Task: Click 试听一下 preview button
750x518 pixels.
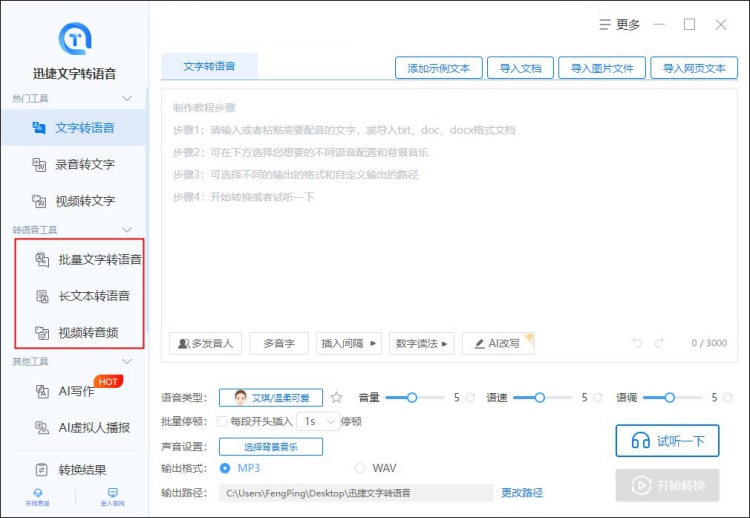Action: coord(667,441)
